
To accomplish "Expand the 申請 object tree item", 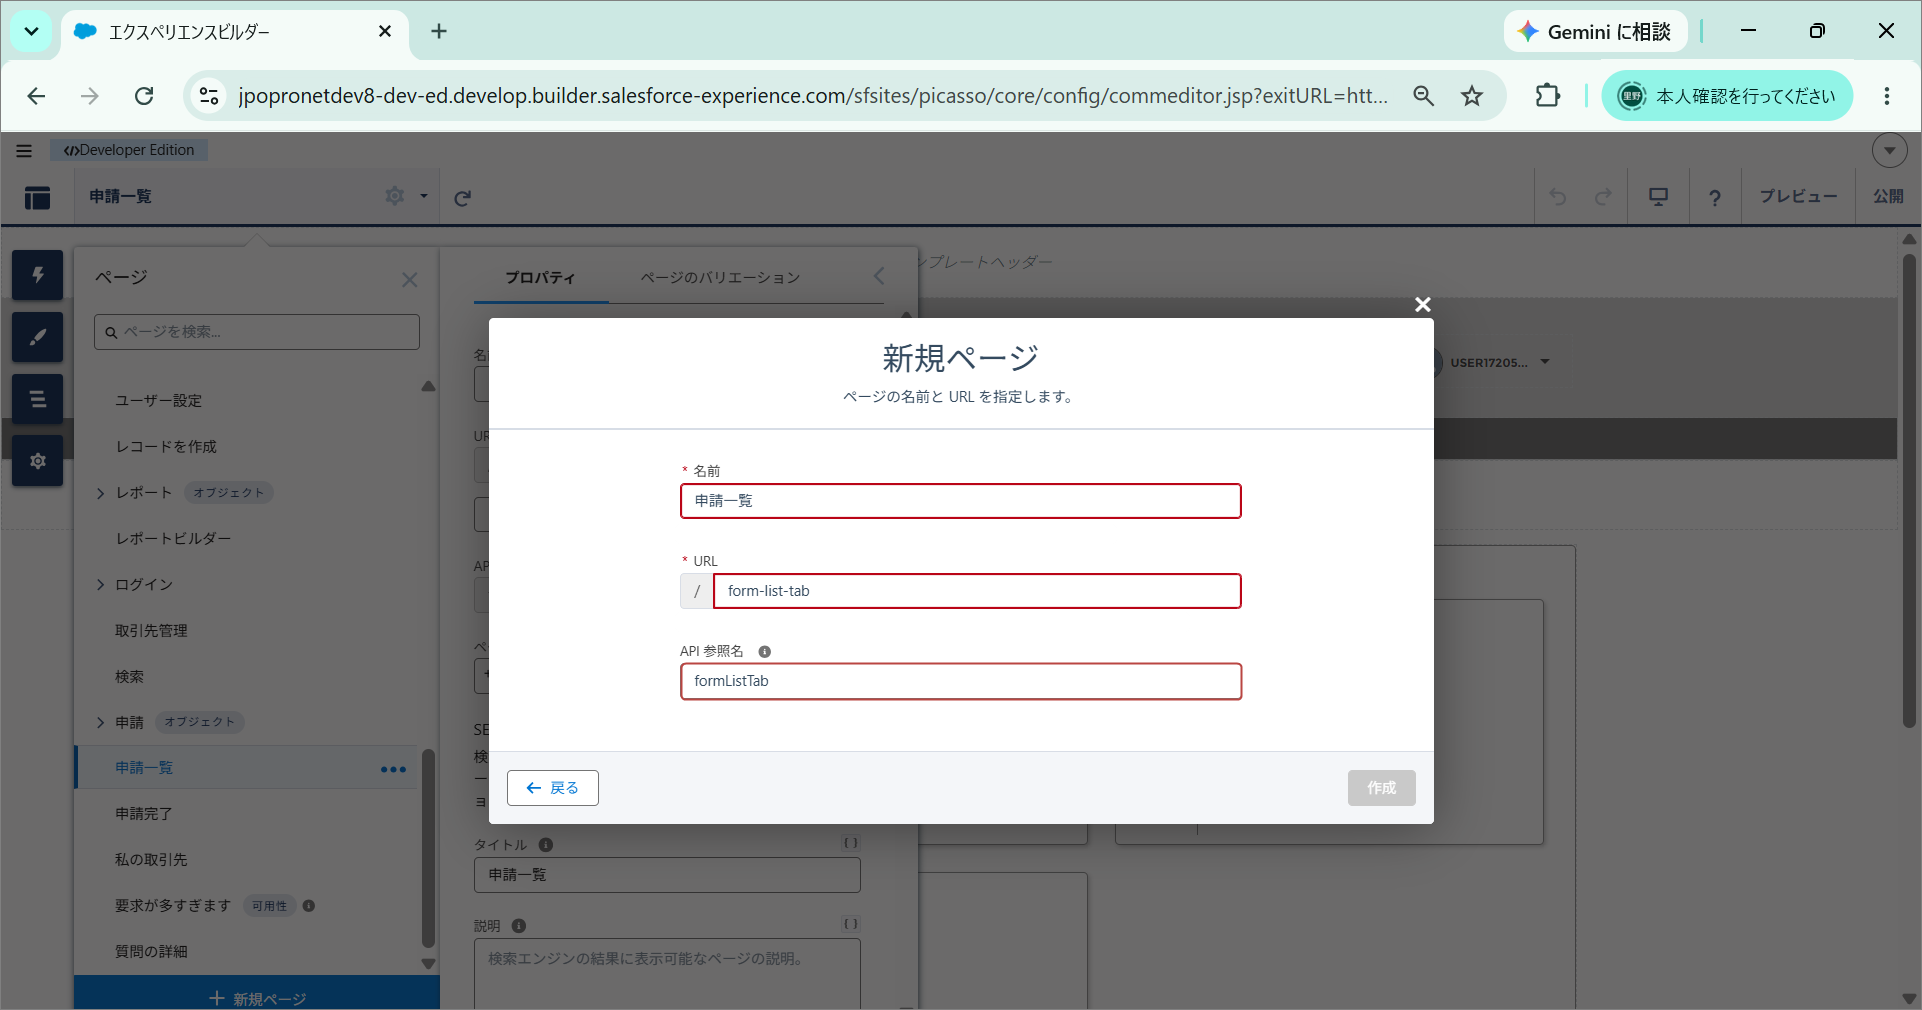I will 100,723.
